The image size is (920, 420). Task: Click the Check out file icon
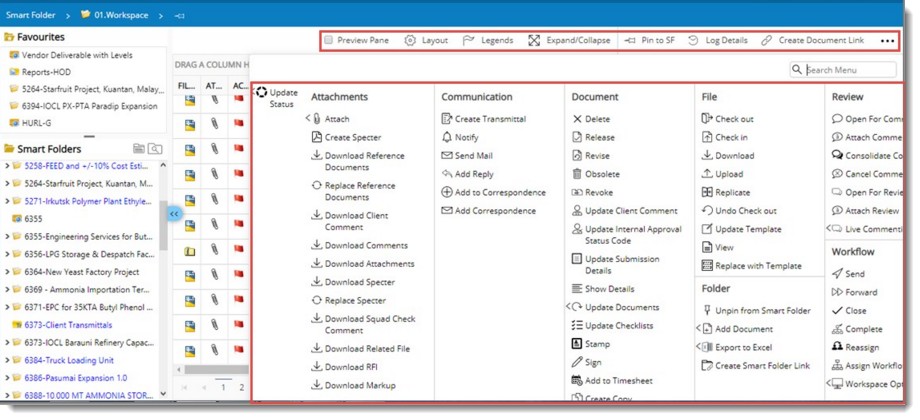[x=707, y=119]
